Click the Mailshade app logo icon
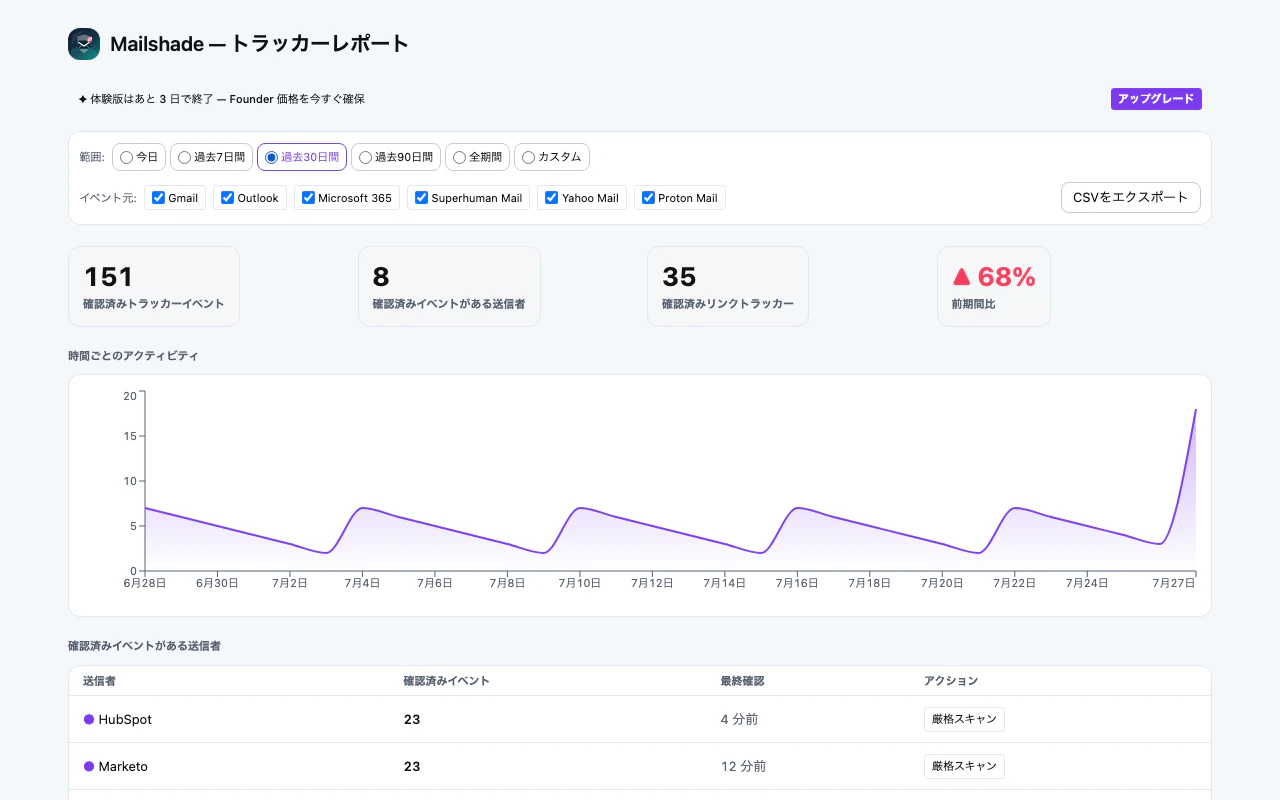The width and height of the screenshot is (1280, 800). pyautogui.click(x=84, y=44)
